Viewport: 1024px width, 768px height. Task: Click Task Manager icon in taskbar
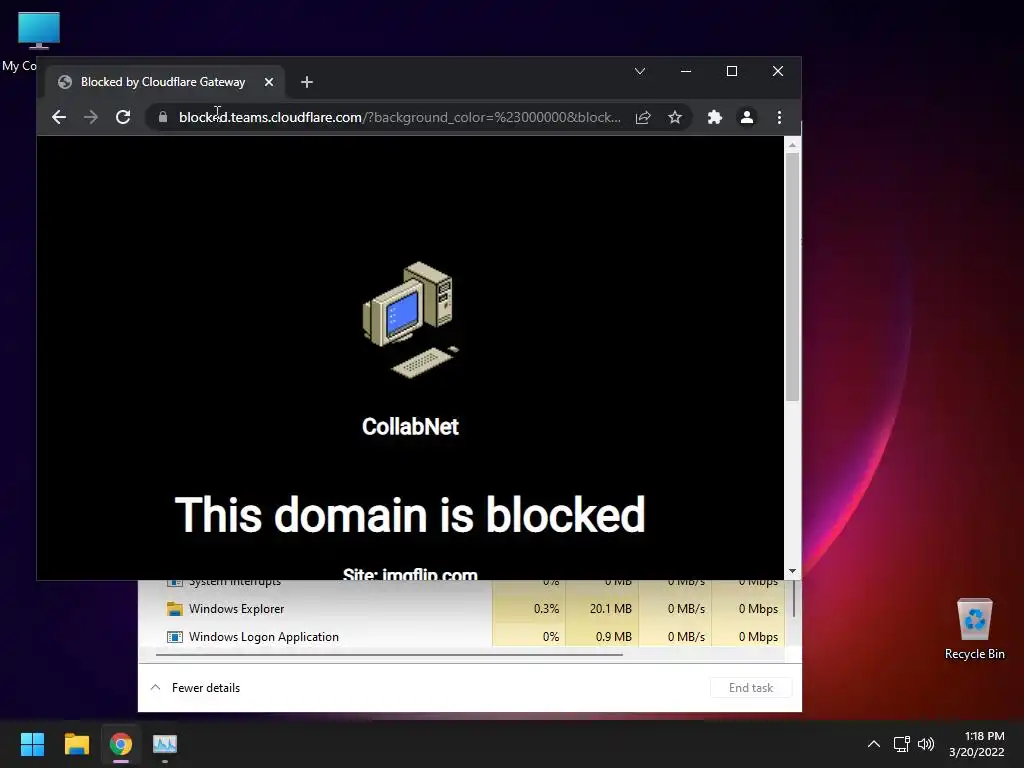pyautogui.click(x=165, y=744)
